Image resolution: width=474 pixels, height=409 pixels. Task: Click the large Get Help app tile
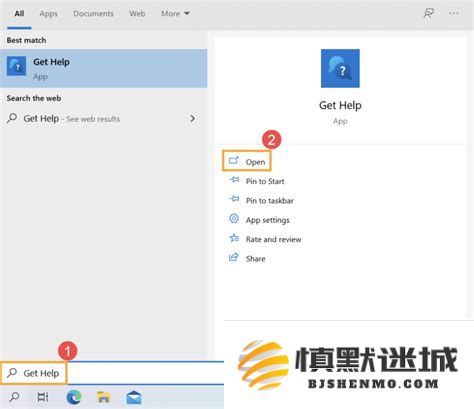click(340, 68)
